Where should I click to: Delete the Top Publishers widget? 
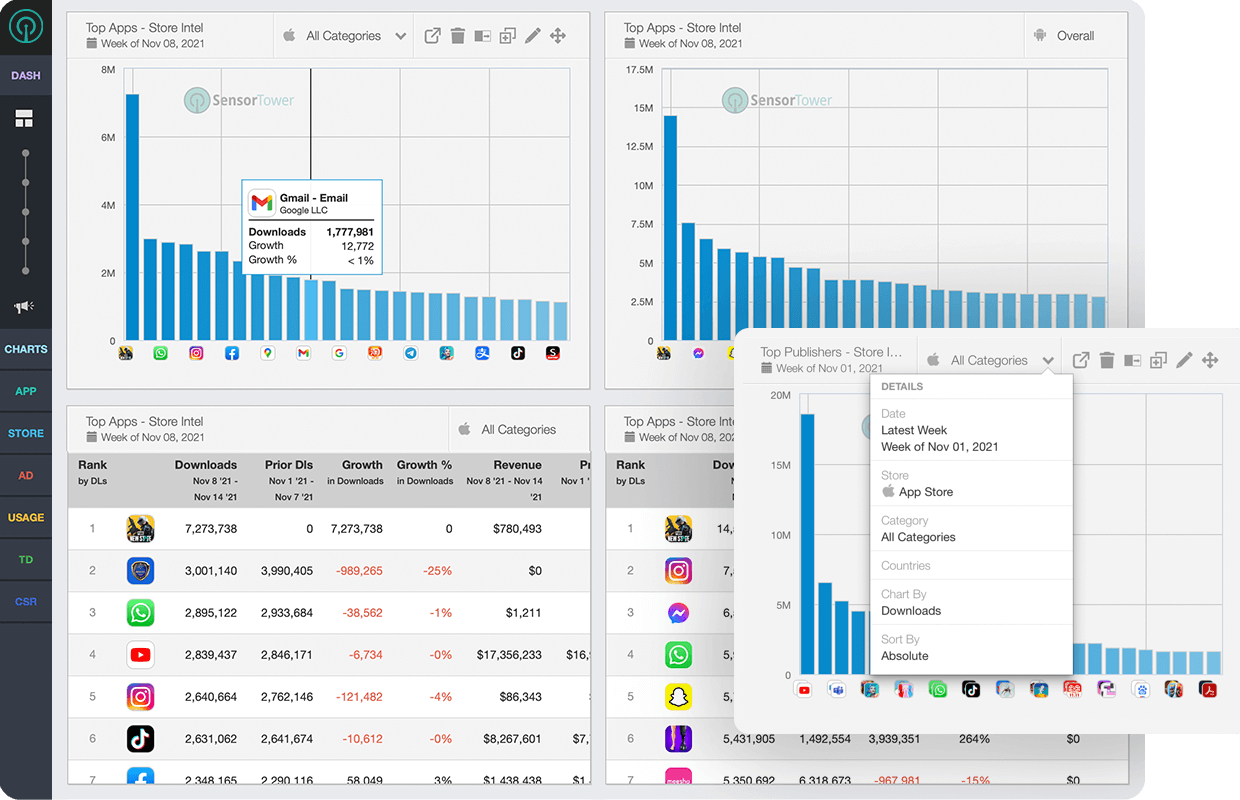[1107, 360]
